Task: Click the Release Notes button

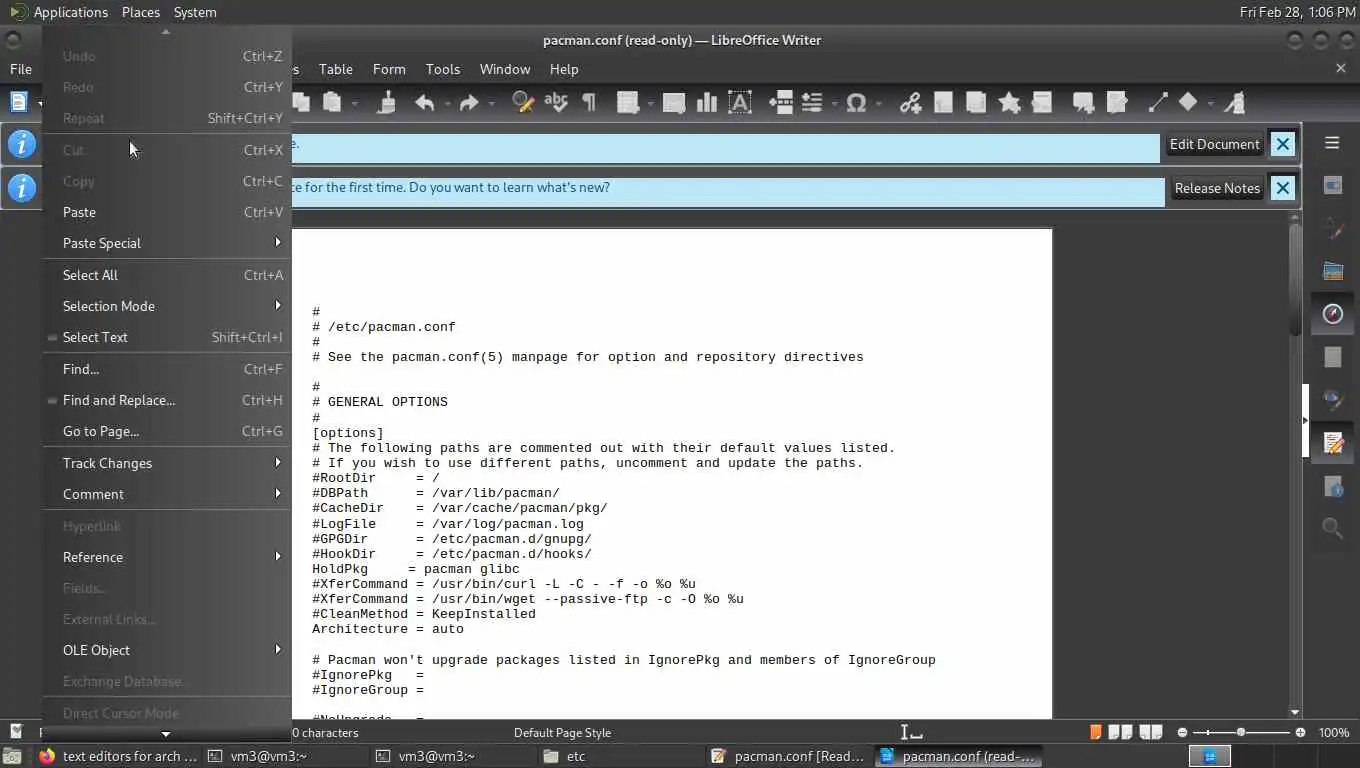Action: point(1217,188)
